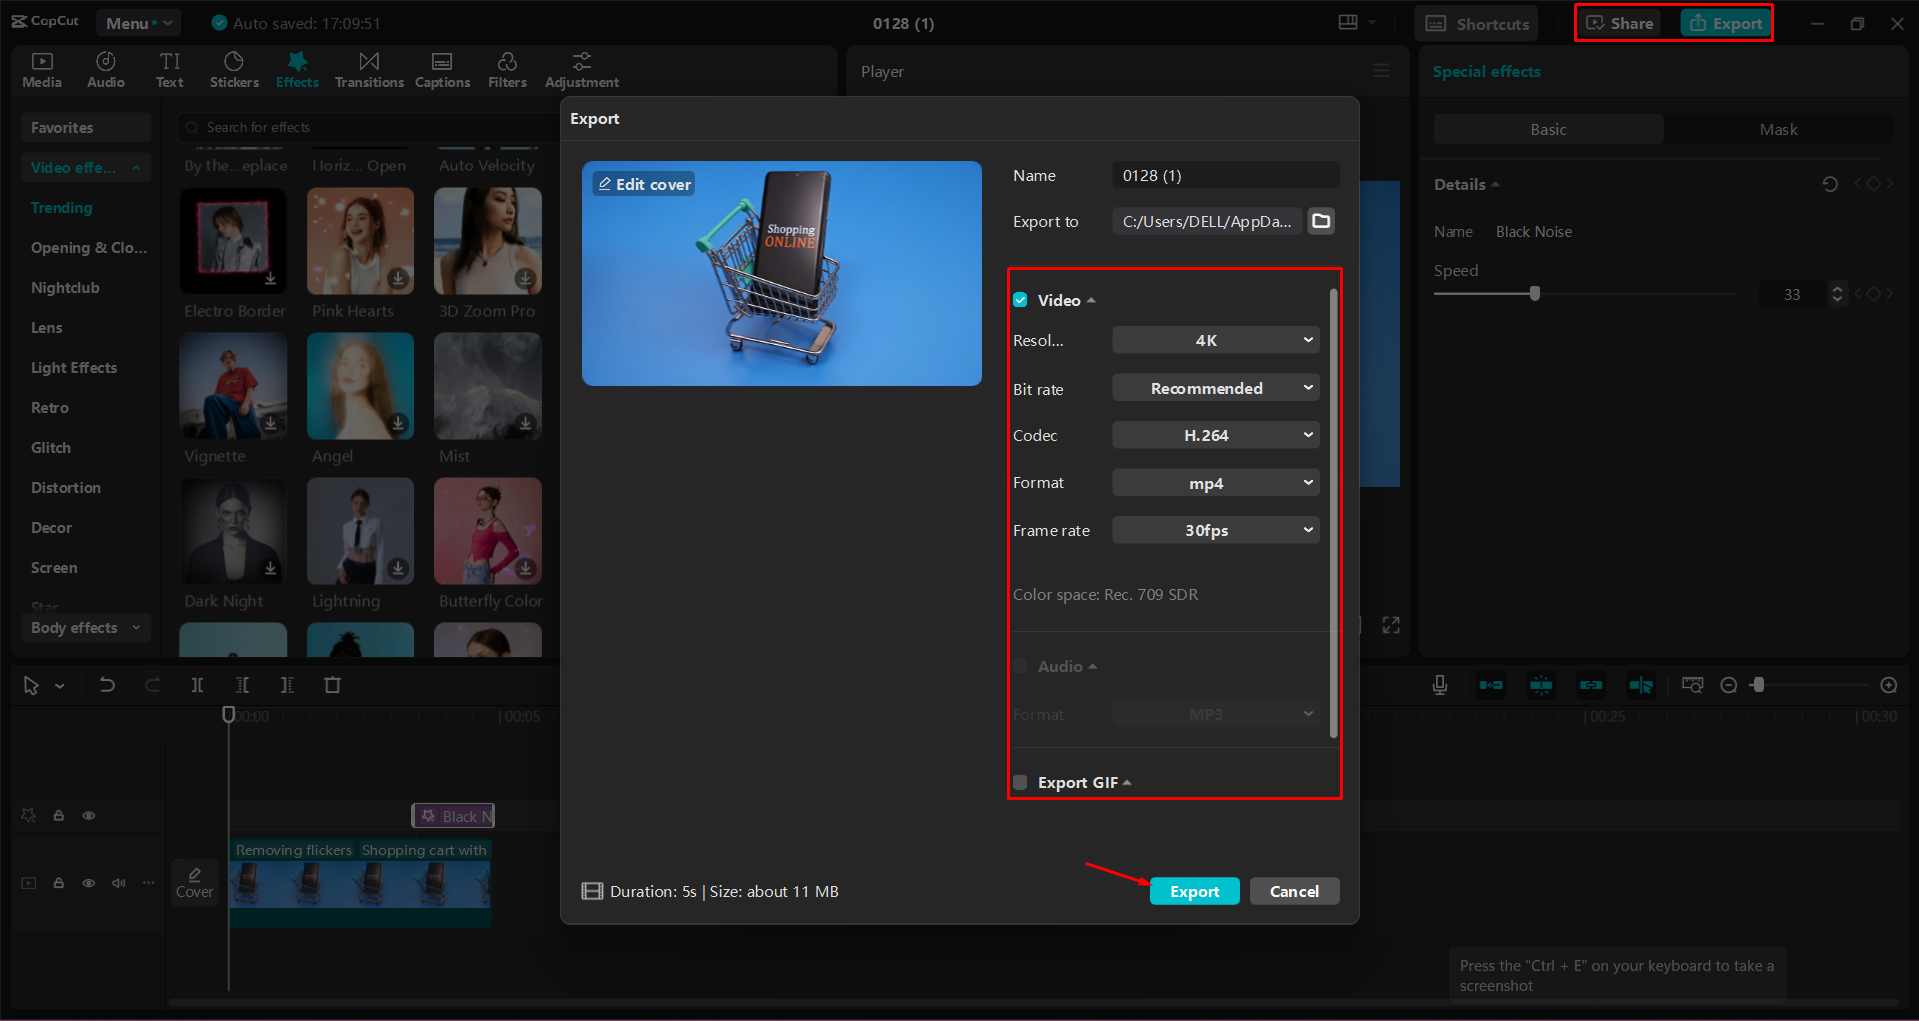Open the Text panel
This screenshot has height=1021, width=1919.
[x=170, y=70]
